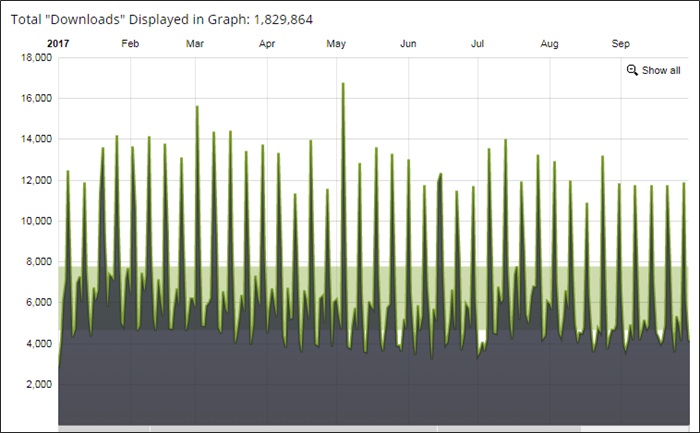The height and width of the screenshot is (433, 700).
Task: Click the magnifier icon beside Show all
Action: [632, 70]
